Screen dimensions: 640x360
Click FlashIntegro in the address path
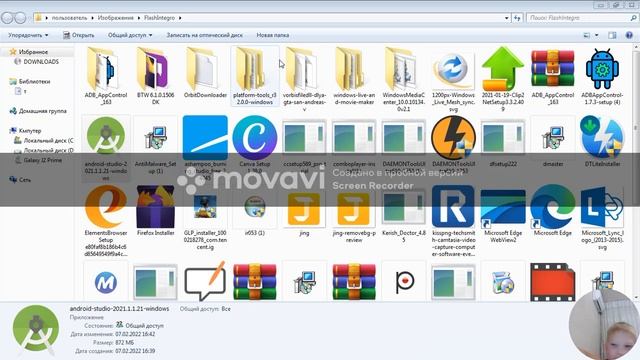[159, 18]
